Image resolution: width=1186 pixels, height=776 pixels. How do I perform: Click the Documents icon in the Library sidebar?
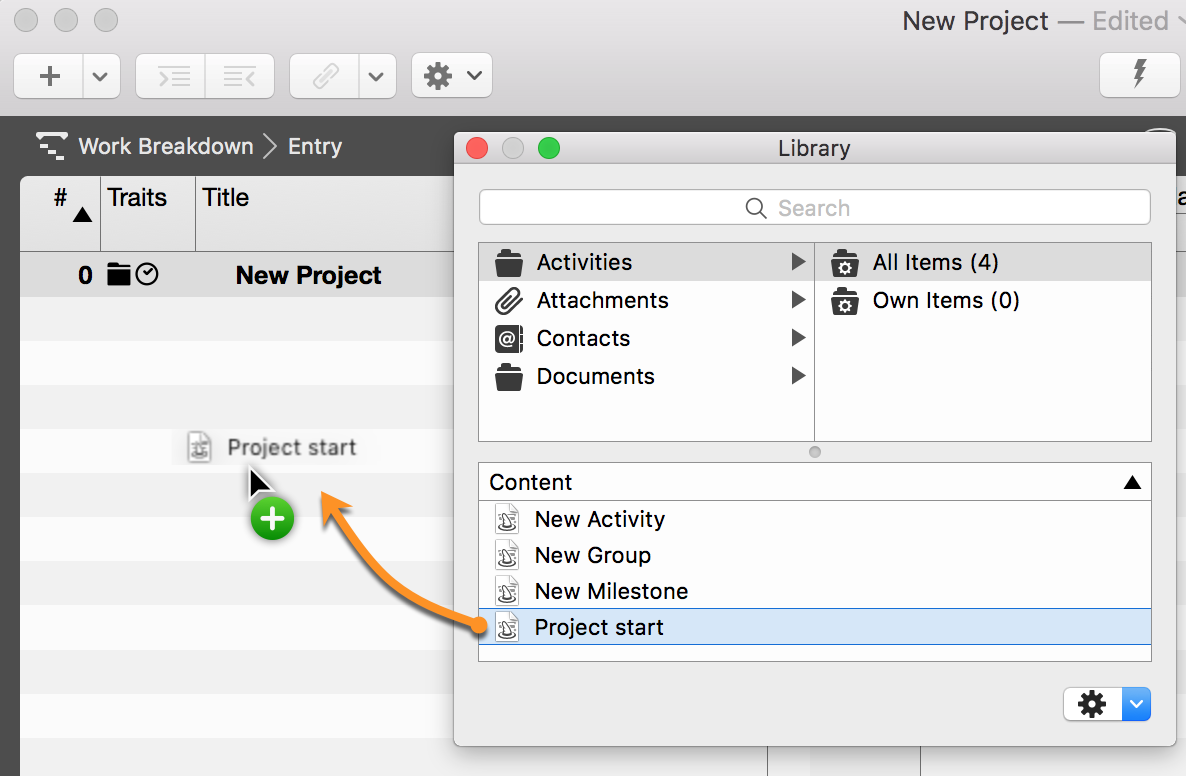509,377
